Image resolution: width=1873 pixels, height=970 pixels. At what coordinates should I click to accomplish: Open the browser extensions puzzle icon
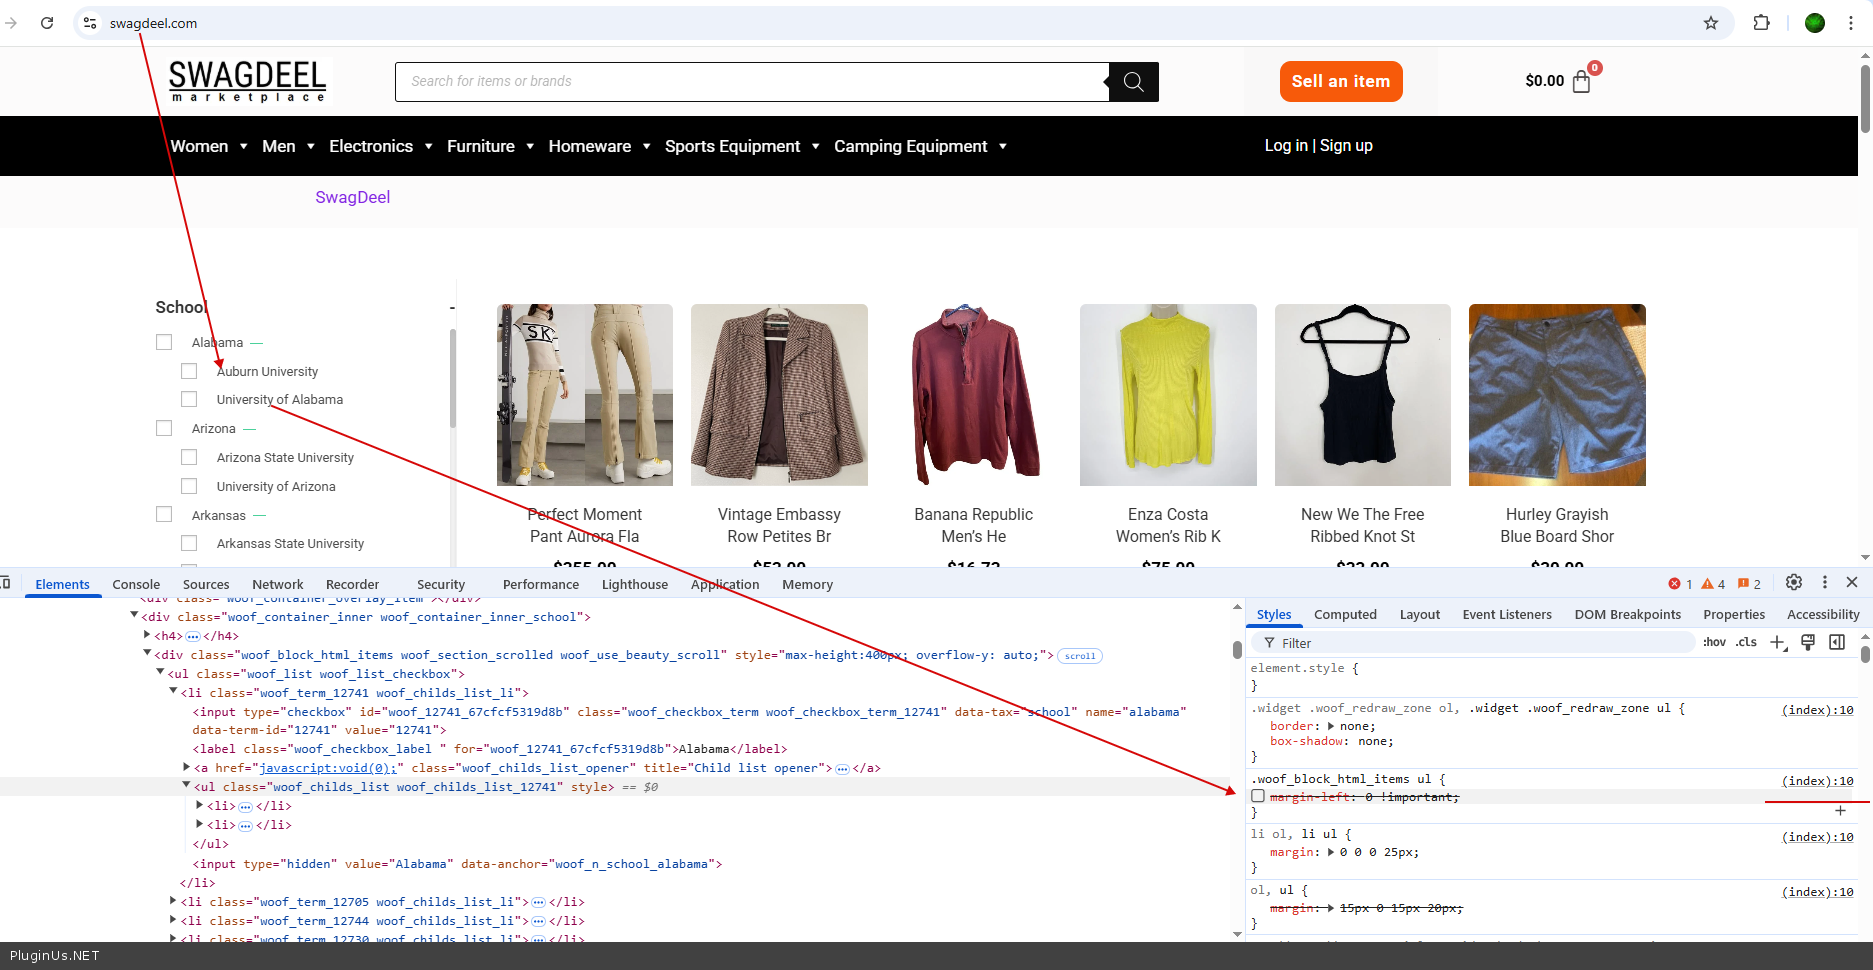(x=1762, y=23)
